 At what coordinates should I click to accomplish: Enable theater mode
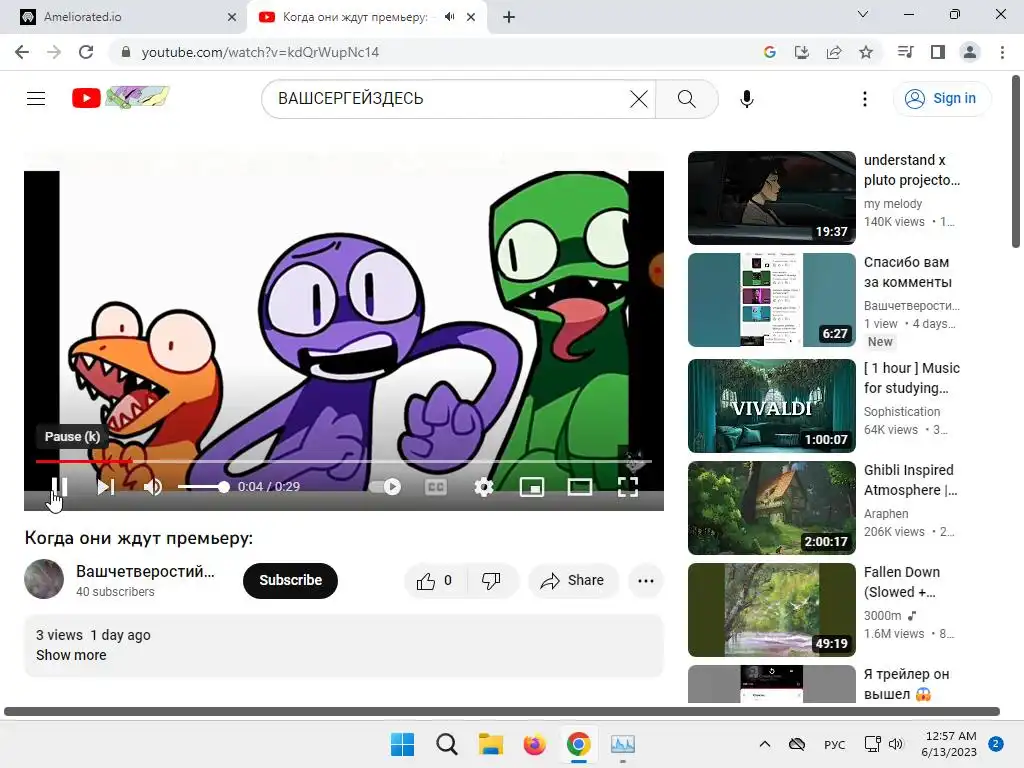(579, 487)
